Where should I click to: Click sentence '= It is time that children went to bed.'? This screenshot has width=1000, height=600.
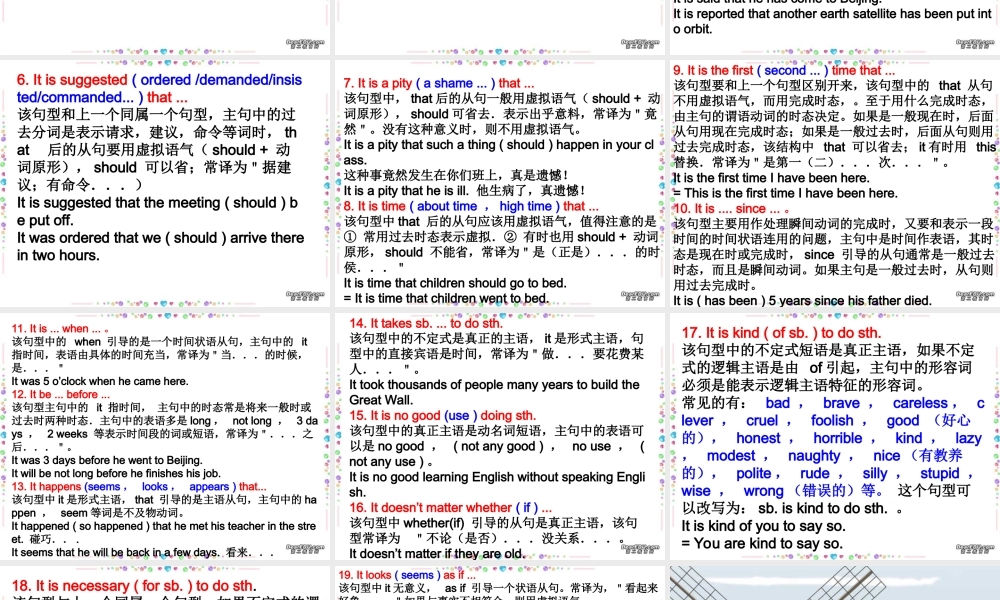(x=446, y=298)
